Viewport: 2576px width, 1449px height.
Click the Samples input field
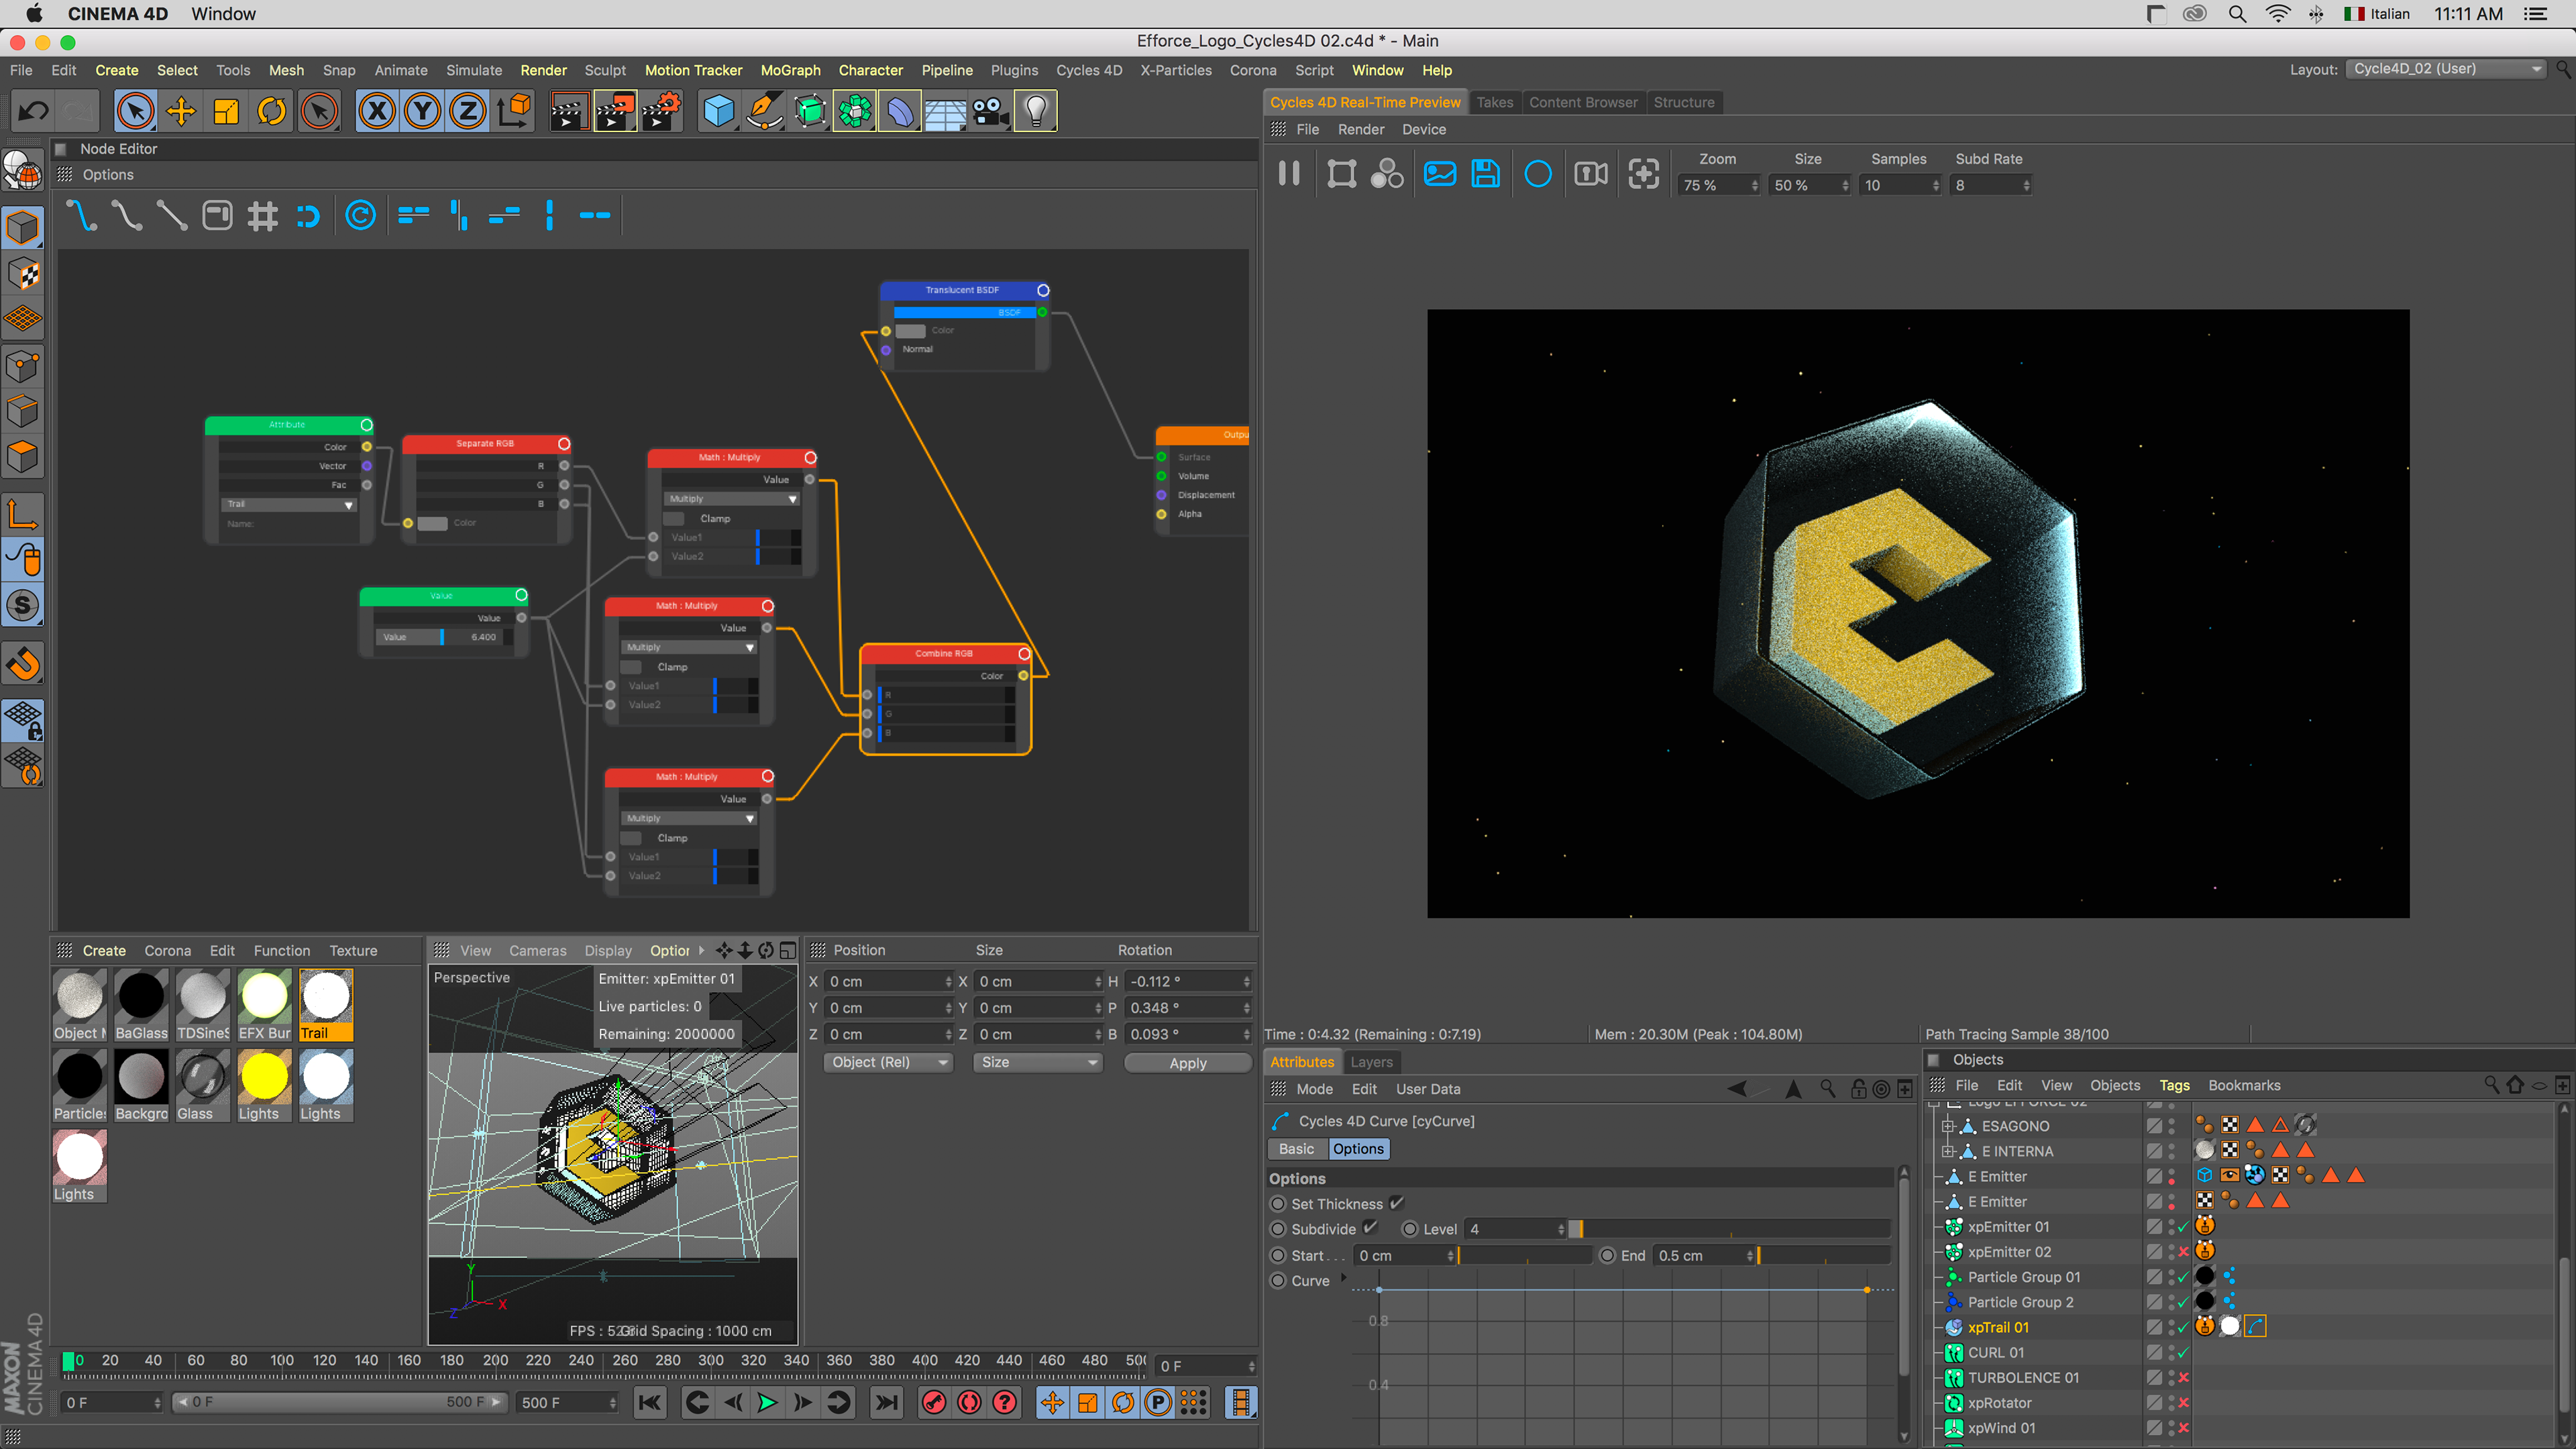click(x=1894, y=185)
